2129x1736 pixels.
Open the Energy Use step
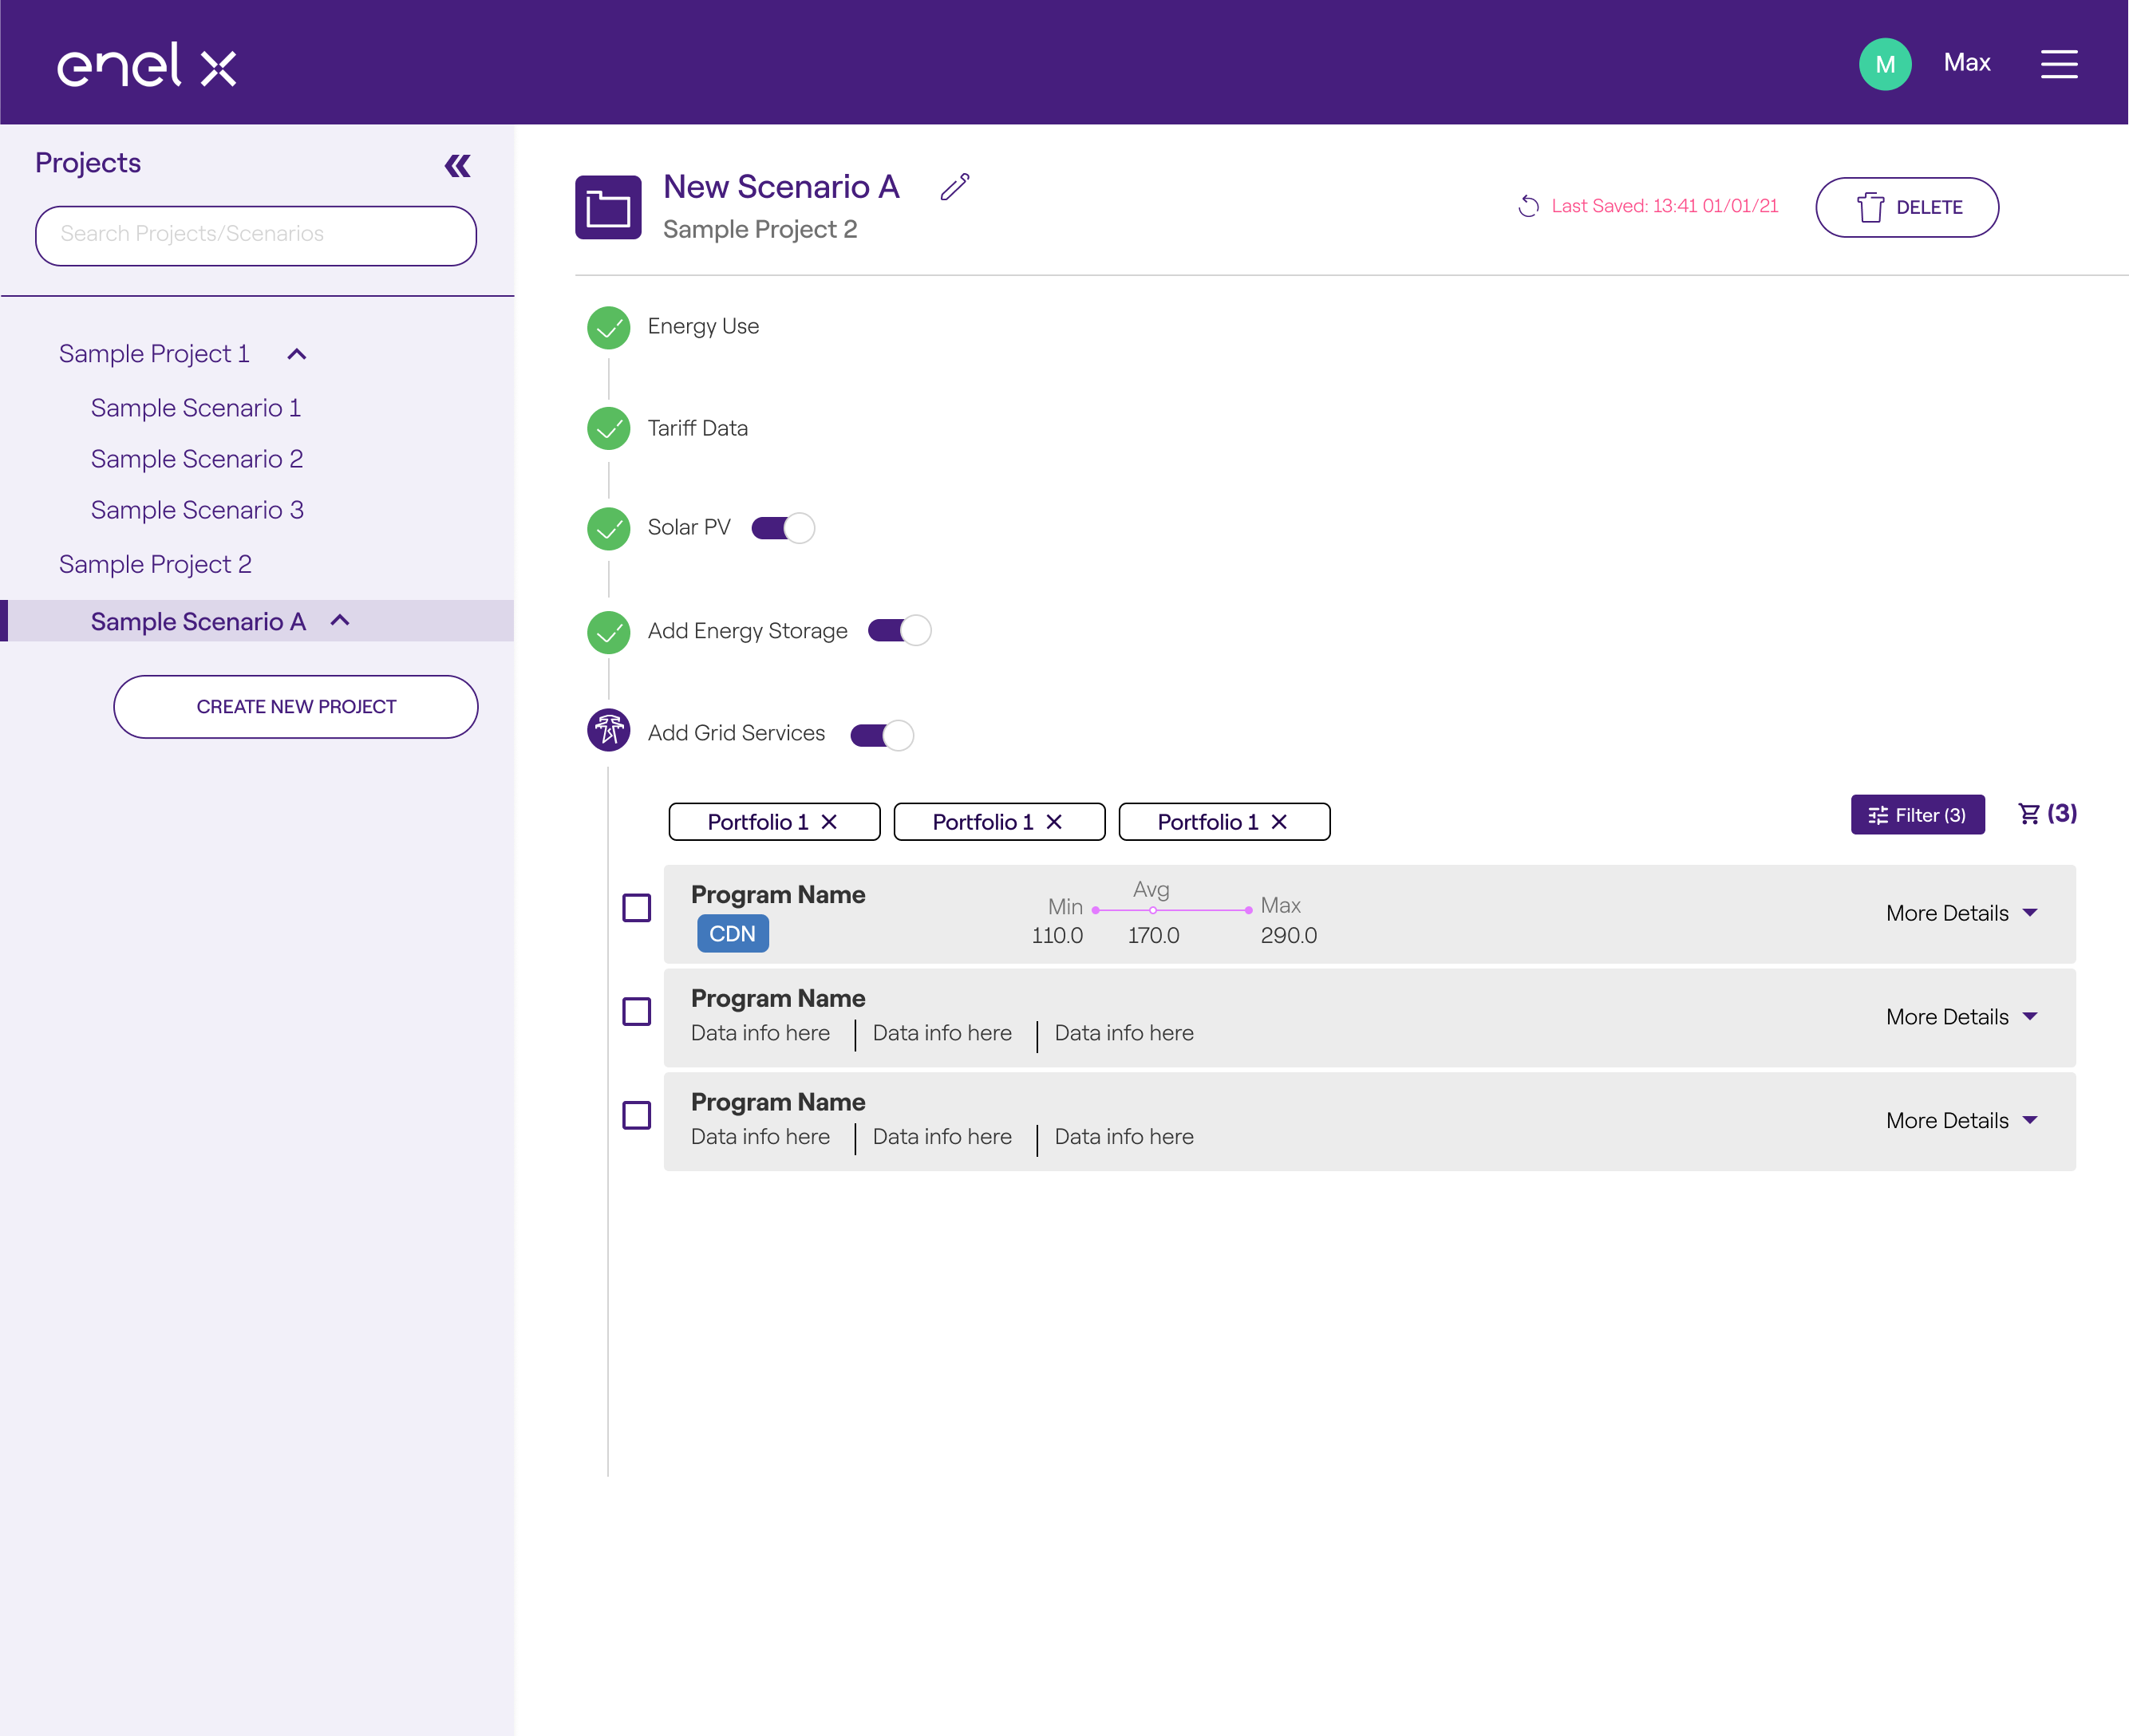(703, 327)
